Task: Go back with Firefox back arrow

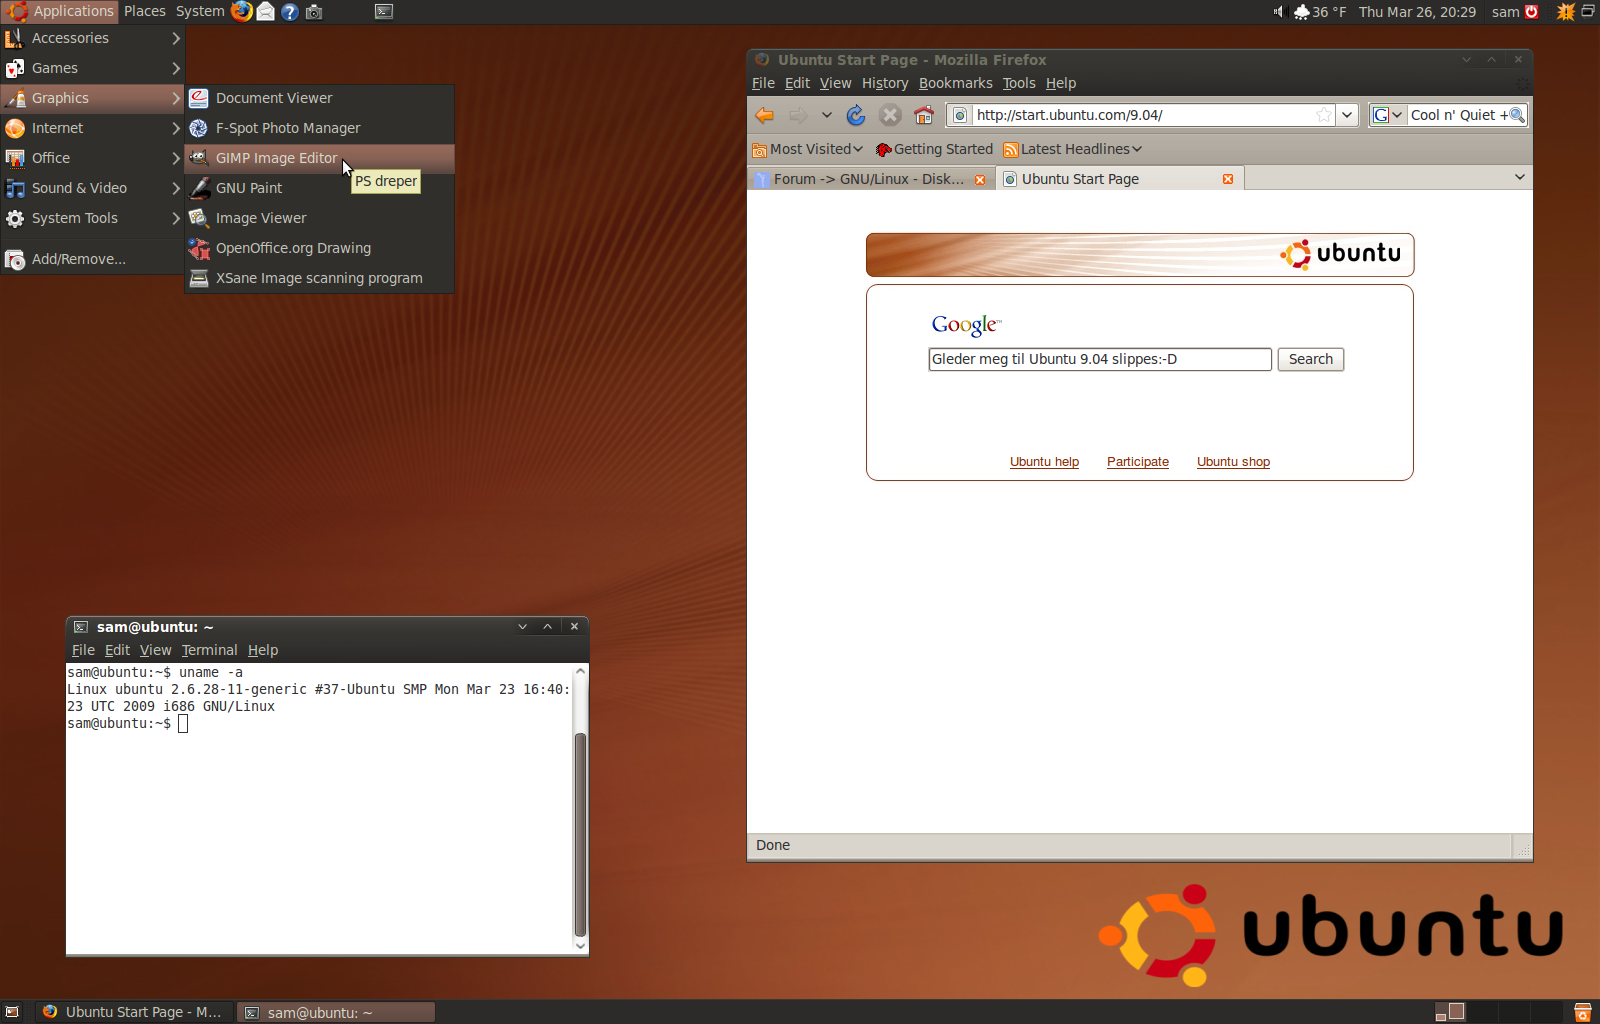Action: (x=765, y=115)
